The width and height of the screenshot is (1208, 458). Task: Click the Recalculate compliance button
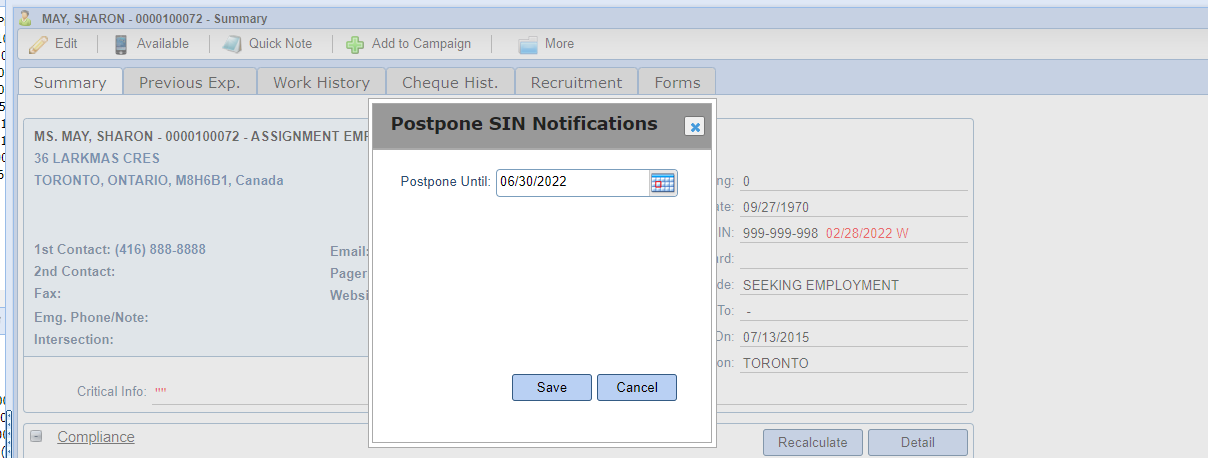click(813, 442)
